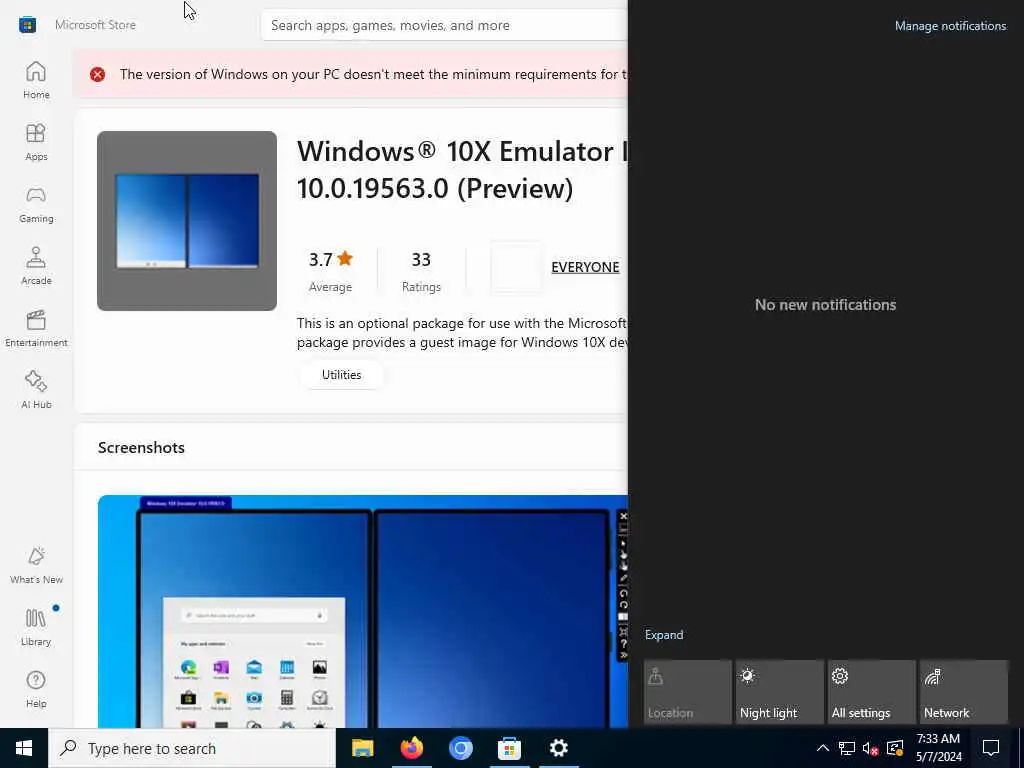Image resolution: width=1024 pixels, height=768 pixels.
Task: Open the EVERYONE rating link
Action: 585,267
